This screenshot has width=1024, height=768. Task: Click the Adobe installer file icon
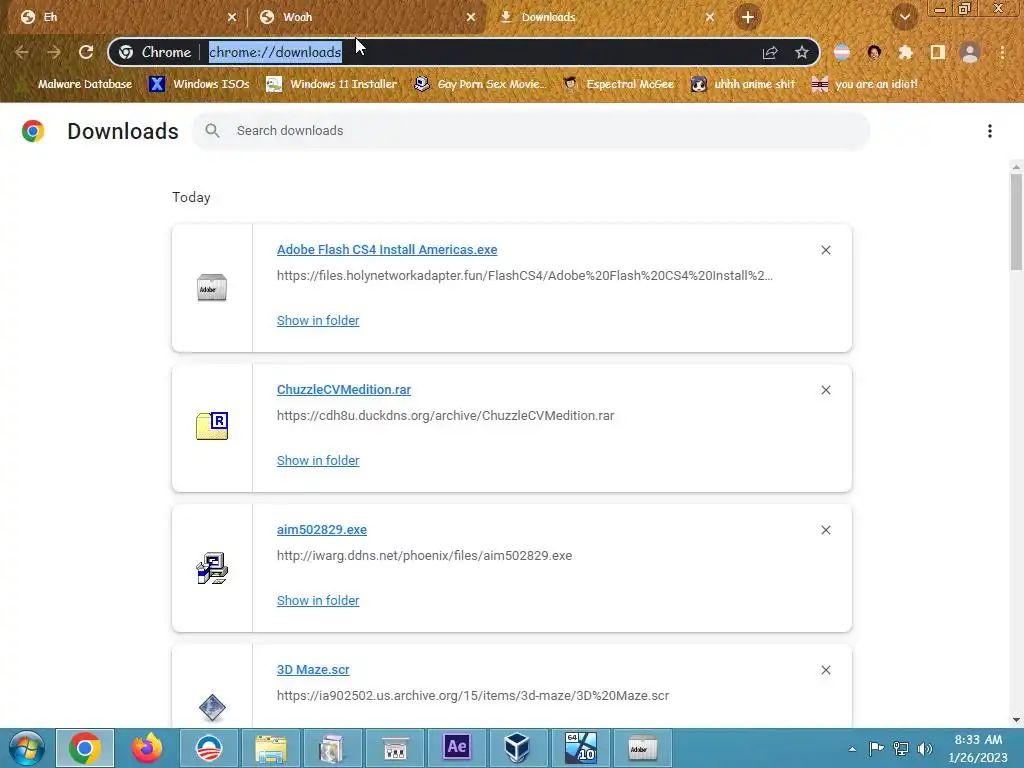212,288
